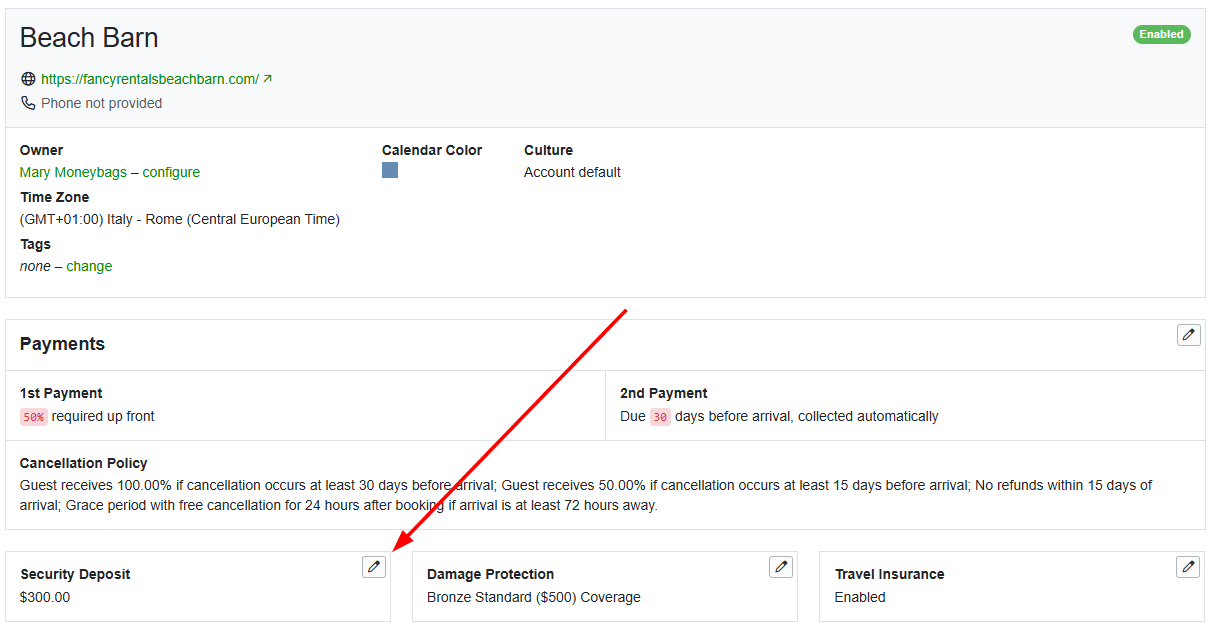1209x627 pixels.
Task: Configure the owner Mary Moneybags
Action: point(171,171)
